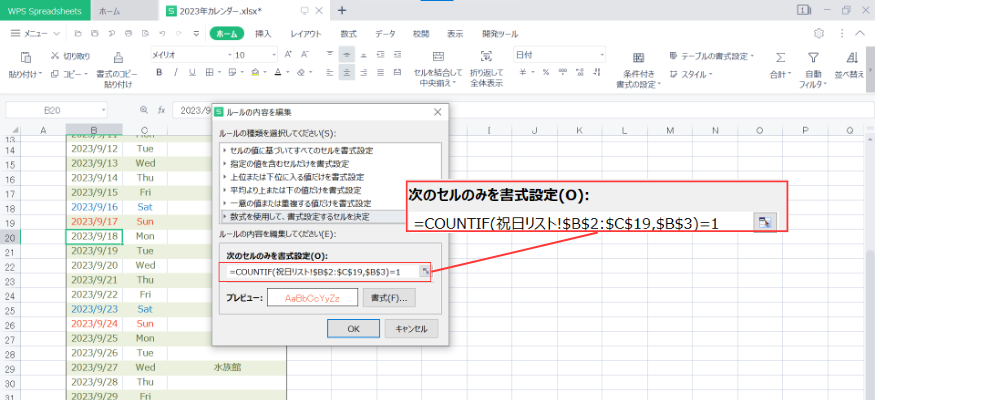The image size is (1000, 400).
Task: Click the 水族館 cell
Action: (227, 367)
